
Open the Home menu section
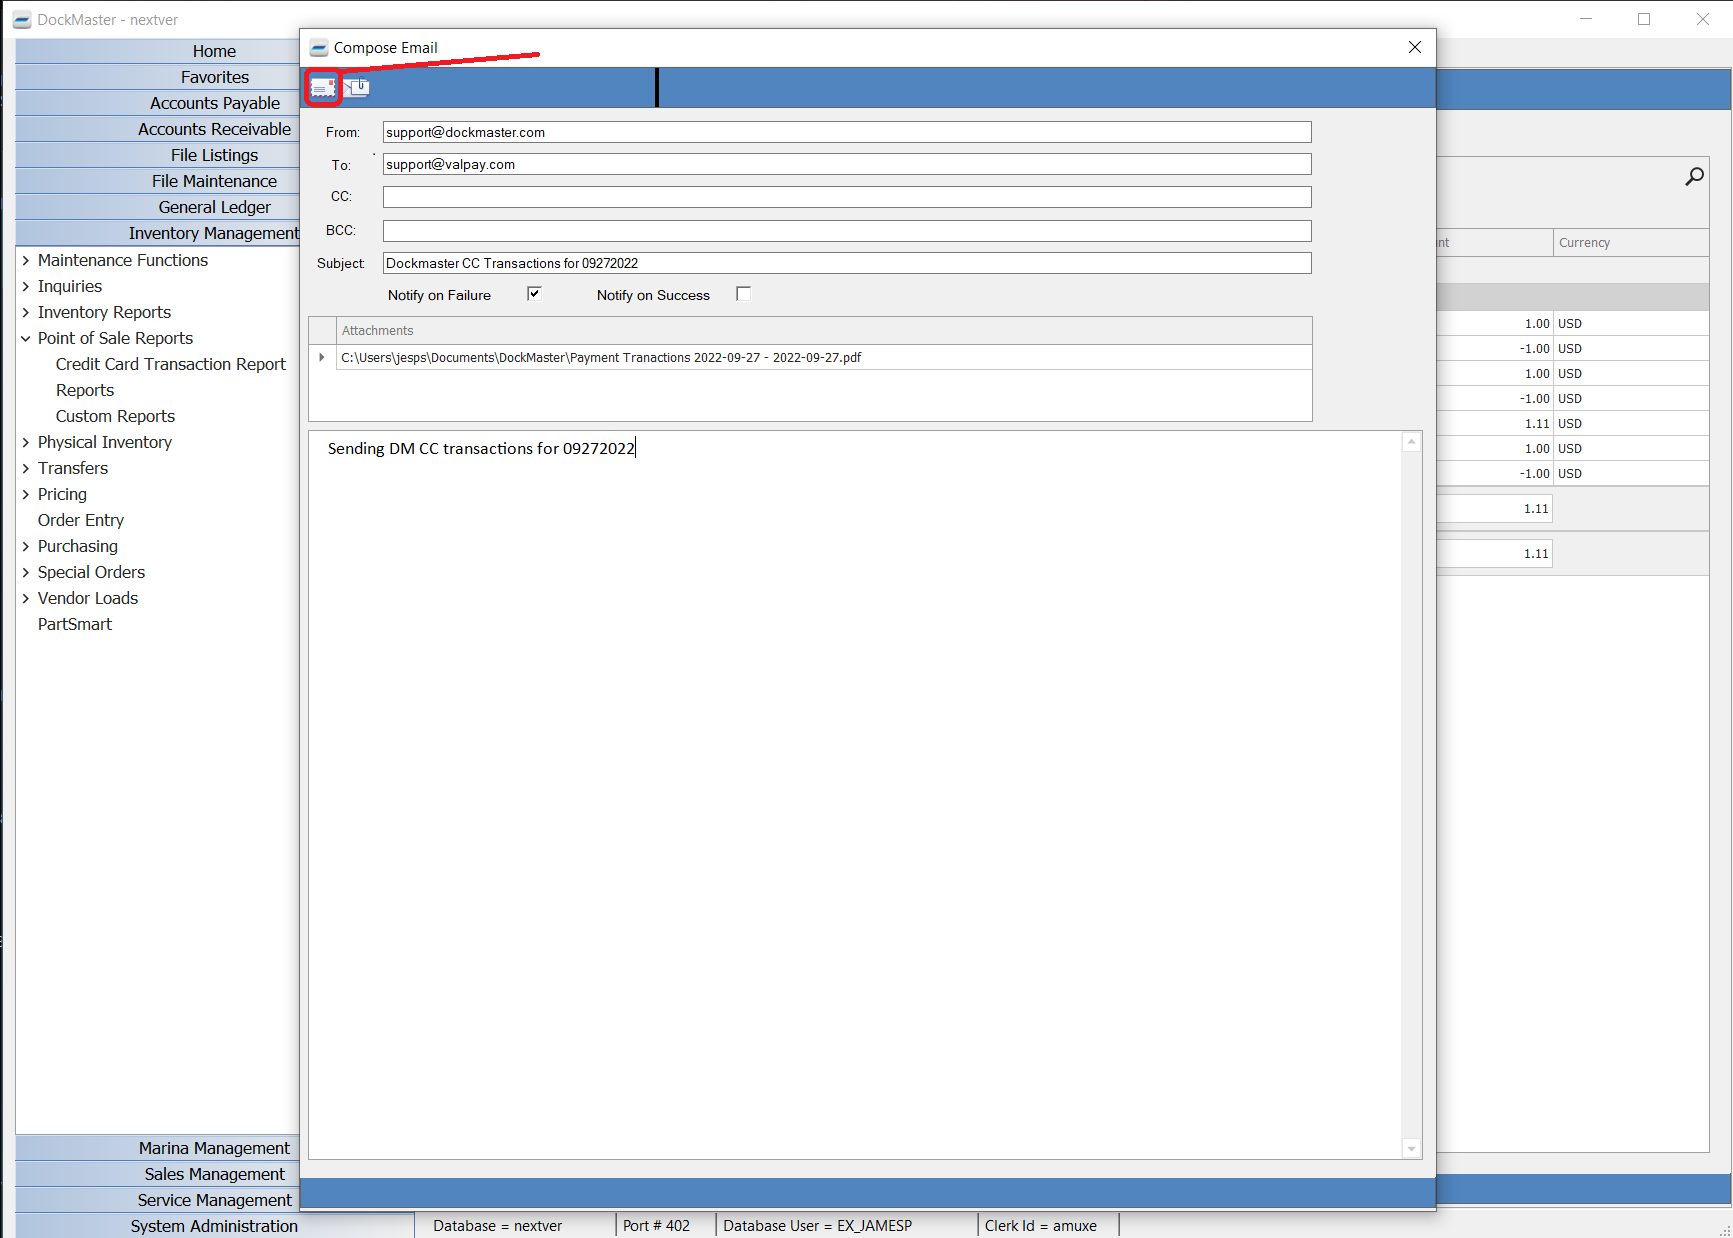tap(158, 51)
